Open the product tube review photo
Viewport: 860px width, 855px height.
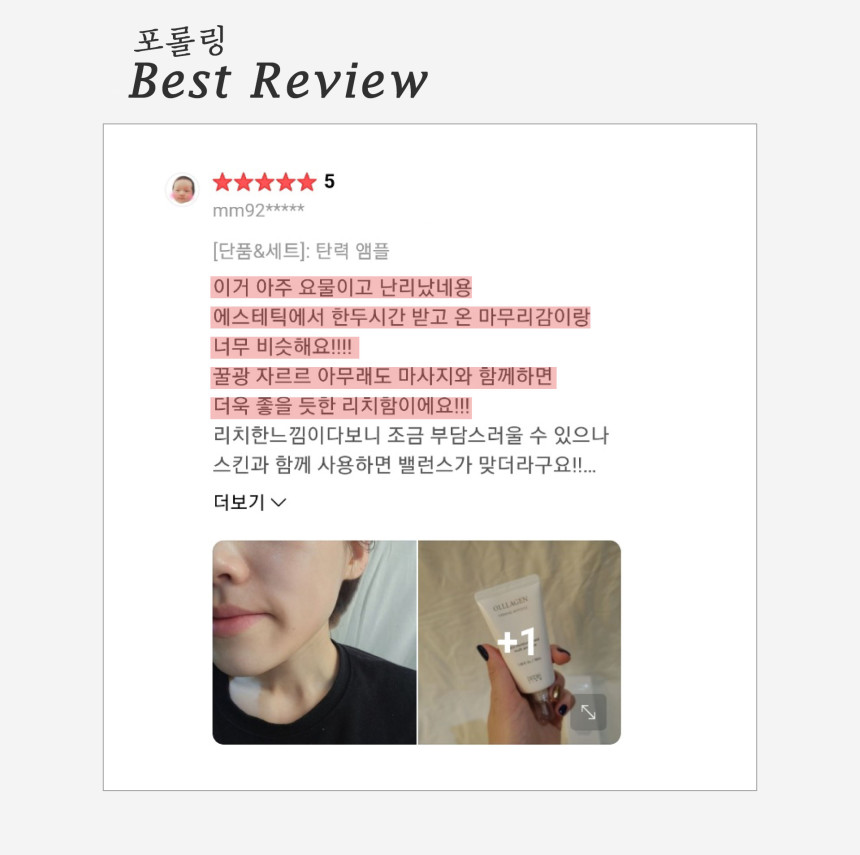pyautogui.click(x=519, y=642)
